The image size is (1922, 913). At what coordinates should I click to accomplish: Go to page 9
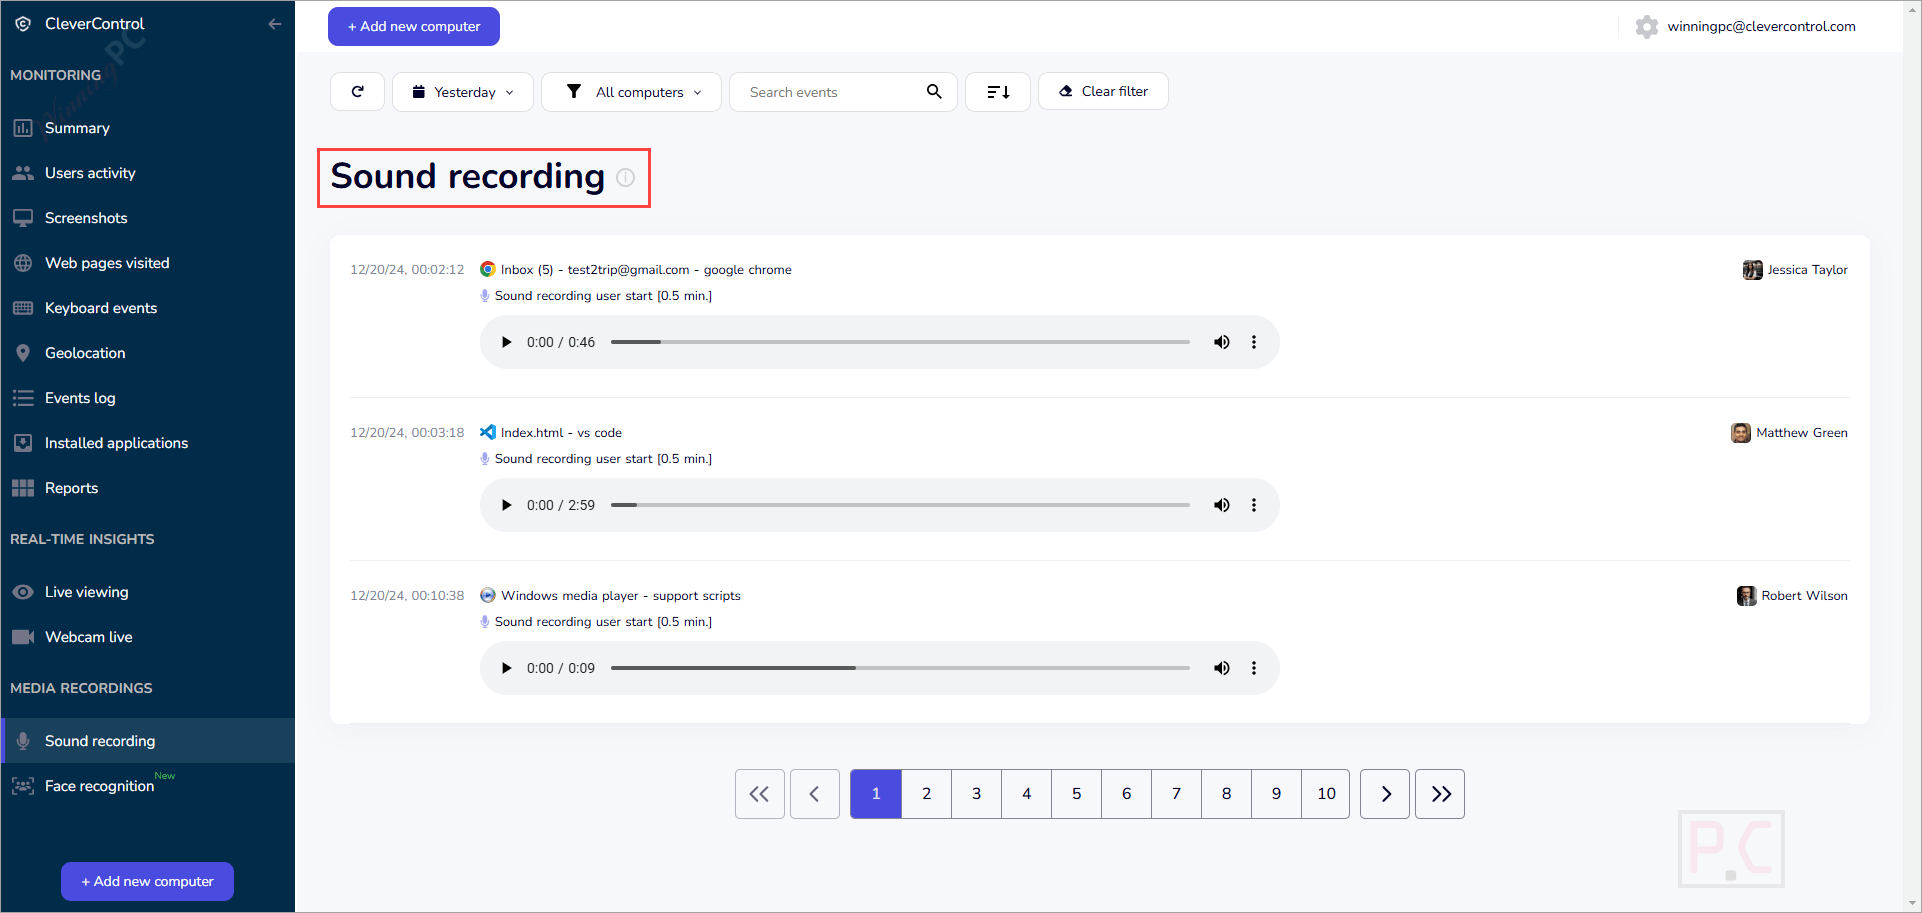click(x=1277, y=794)
